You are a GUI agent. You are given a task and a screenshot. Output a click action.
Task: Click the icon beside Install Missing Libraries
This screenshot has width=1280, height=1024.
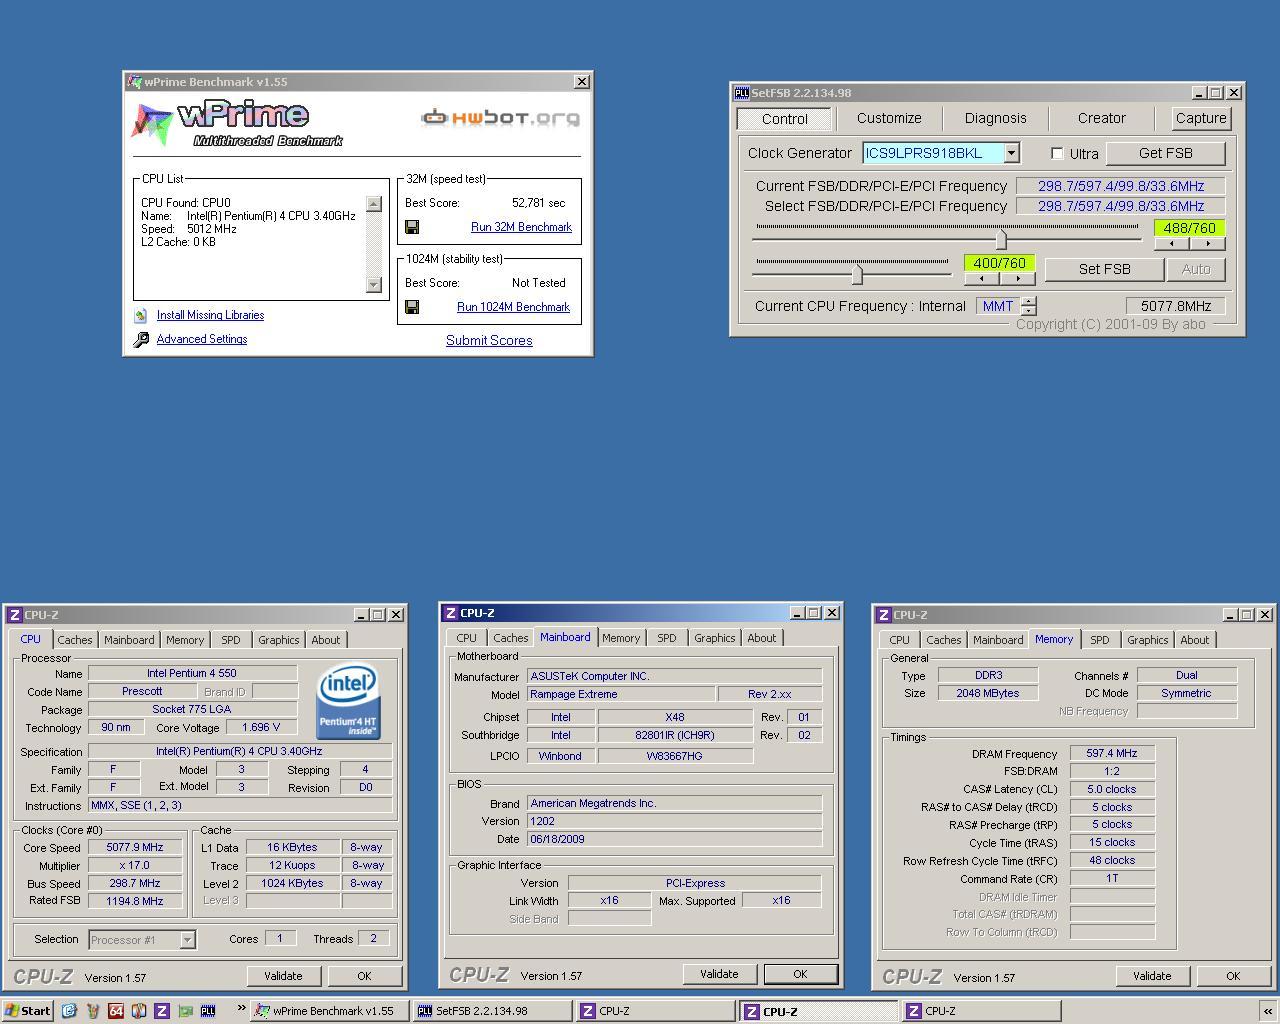[141, 315]
